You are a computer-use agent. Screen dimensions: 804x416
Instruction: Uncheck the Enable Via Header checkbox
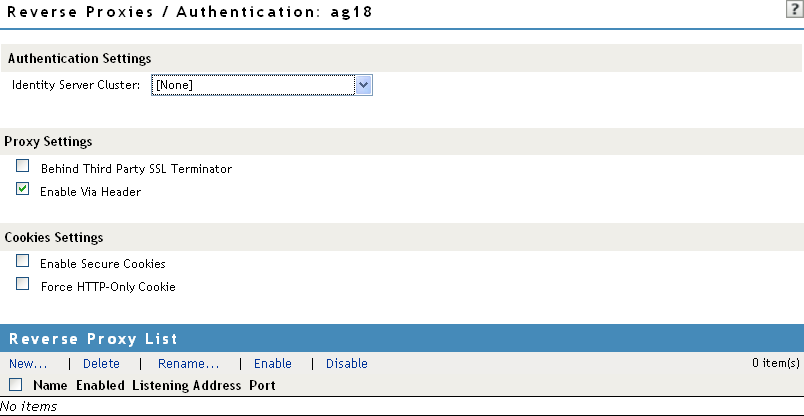23,189
